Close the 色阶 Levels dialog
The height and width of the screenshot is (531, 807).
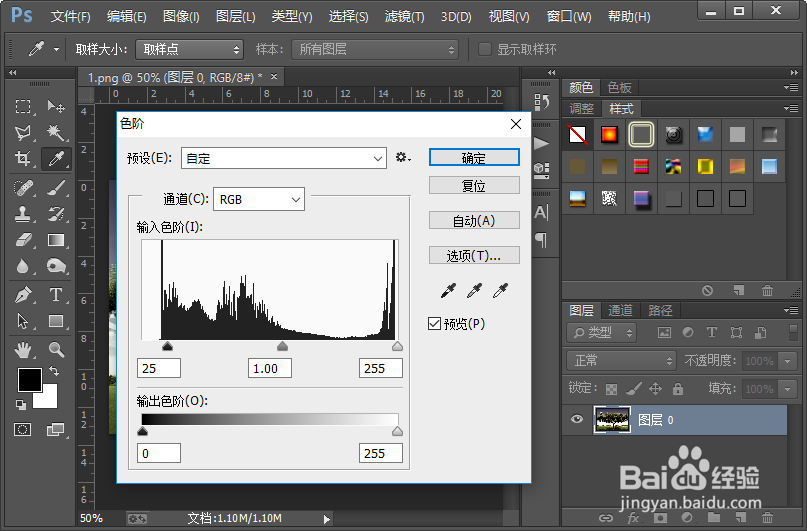(516, 124)
